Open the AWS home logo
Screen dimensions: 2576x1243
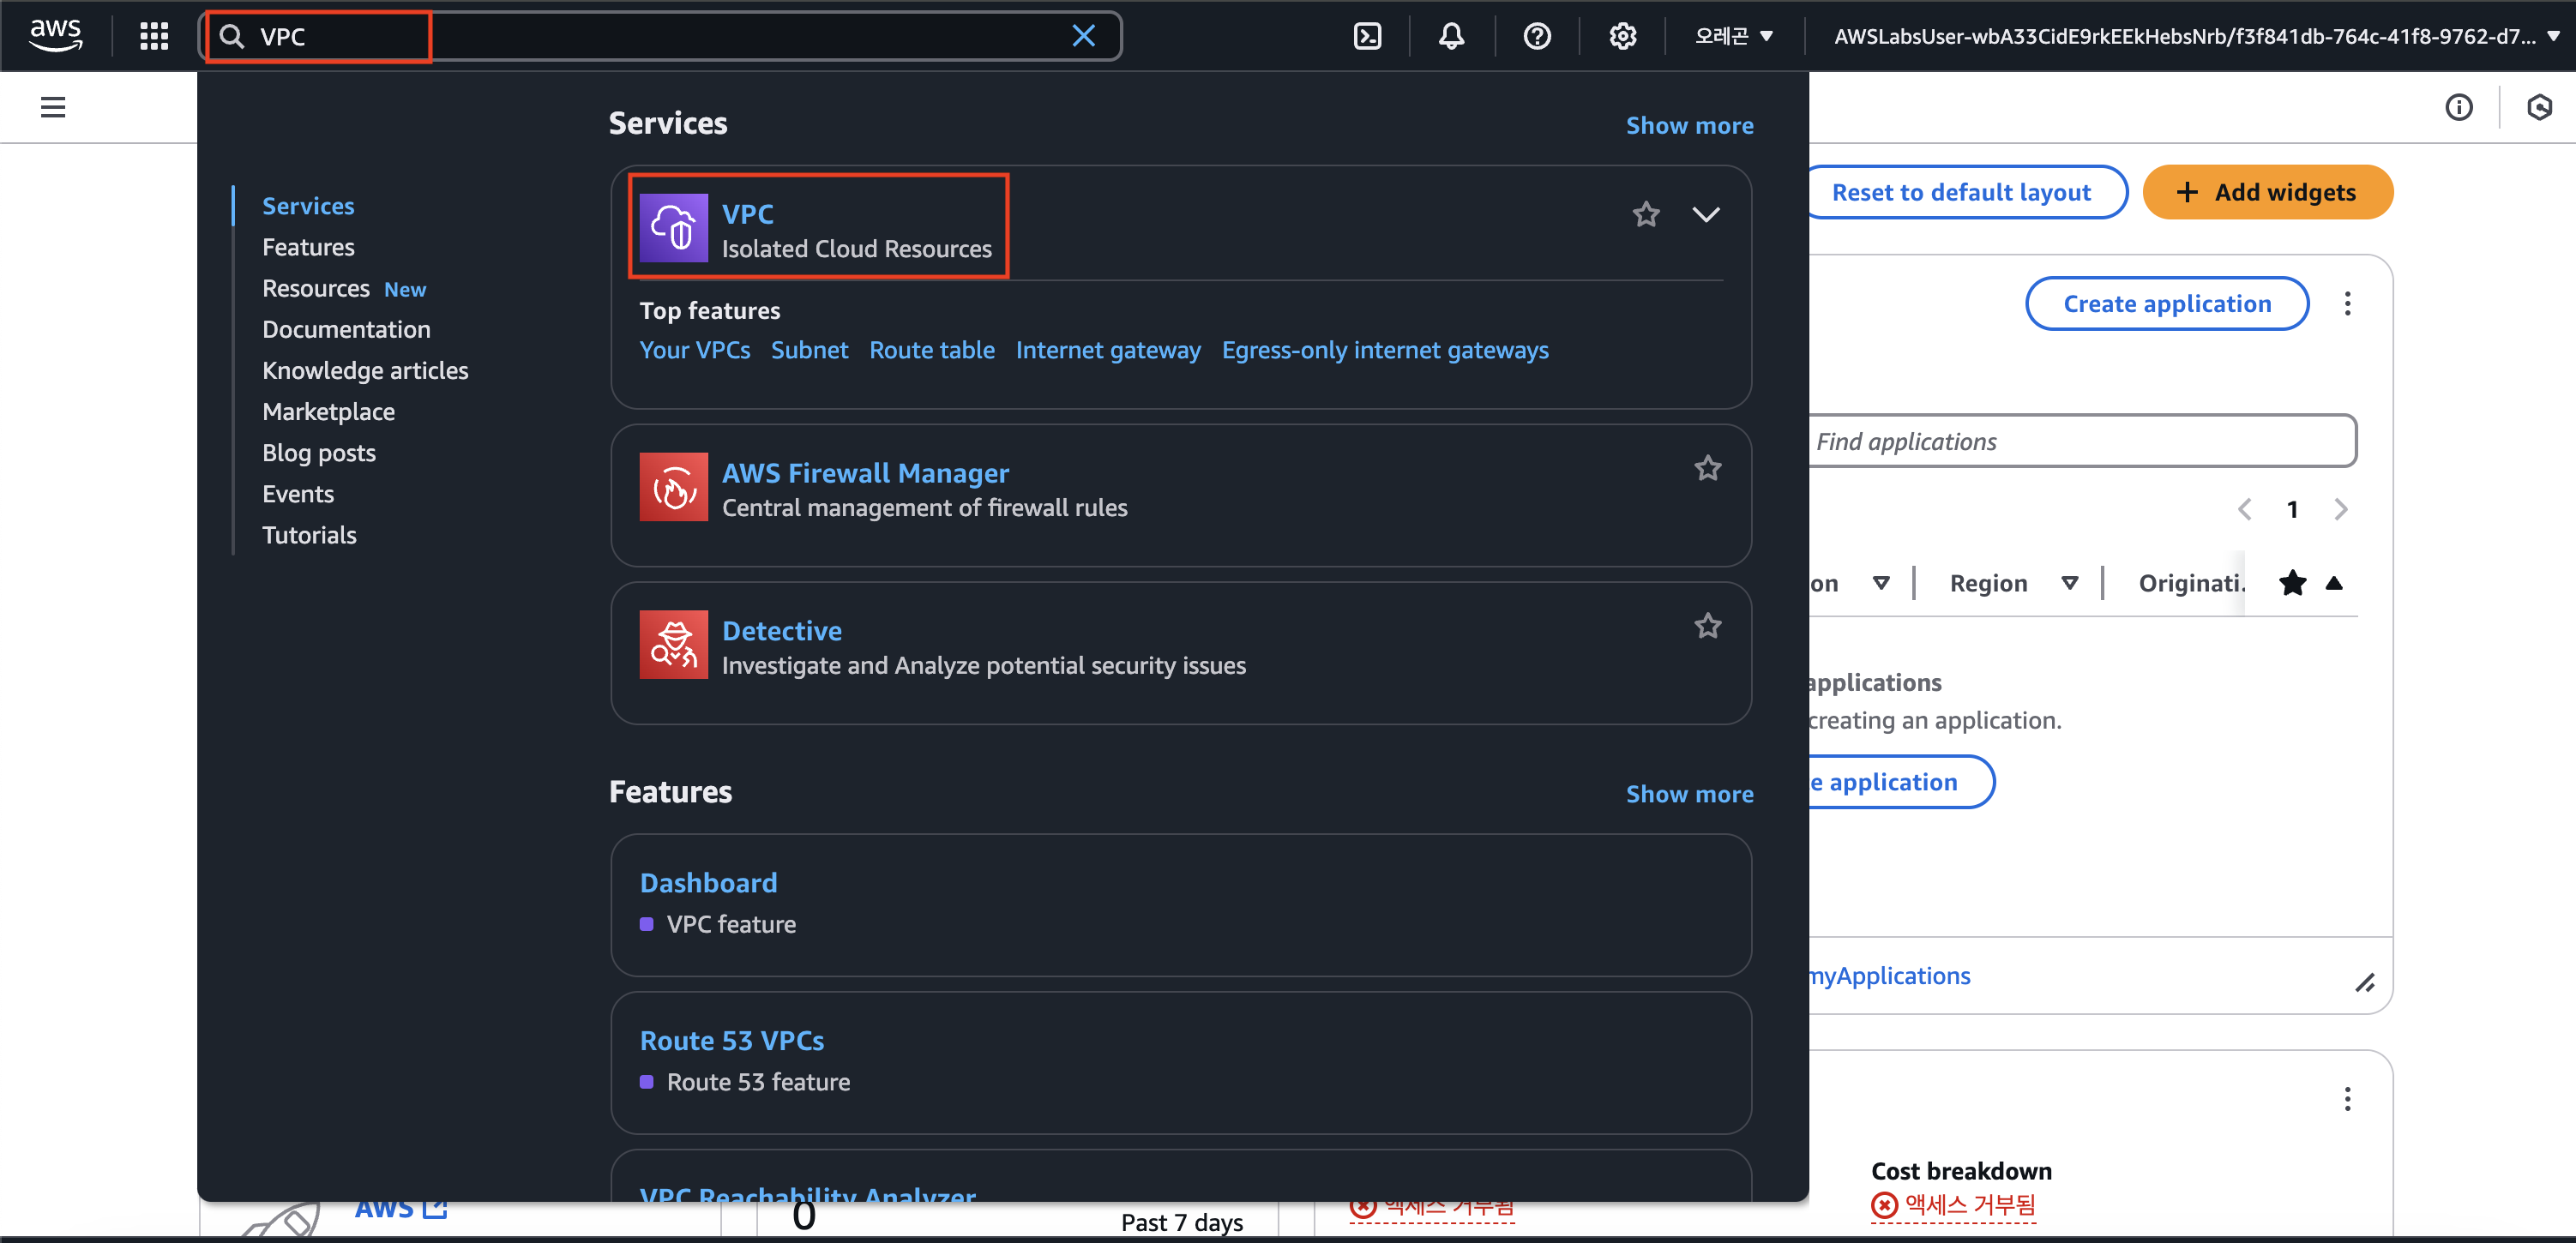point(55,36)
